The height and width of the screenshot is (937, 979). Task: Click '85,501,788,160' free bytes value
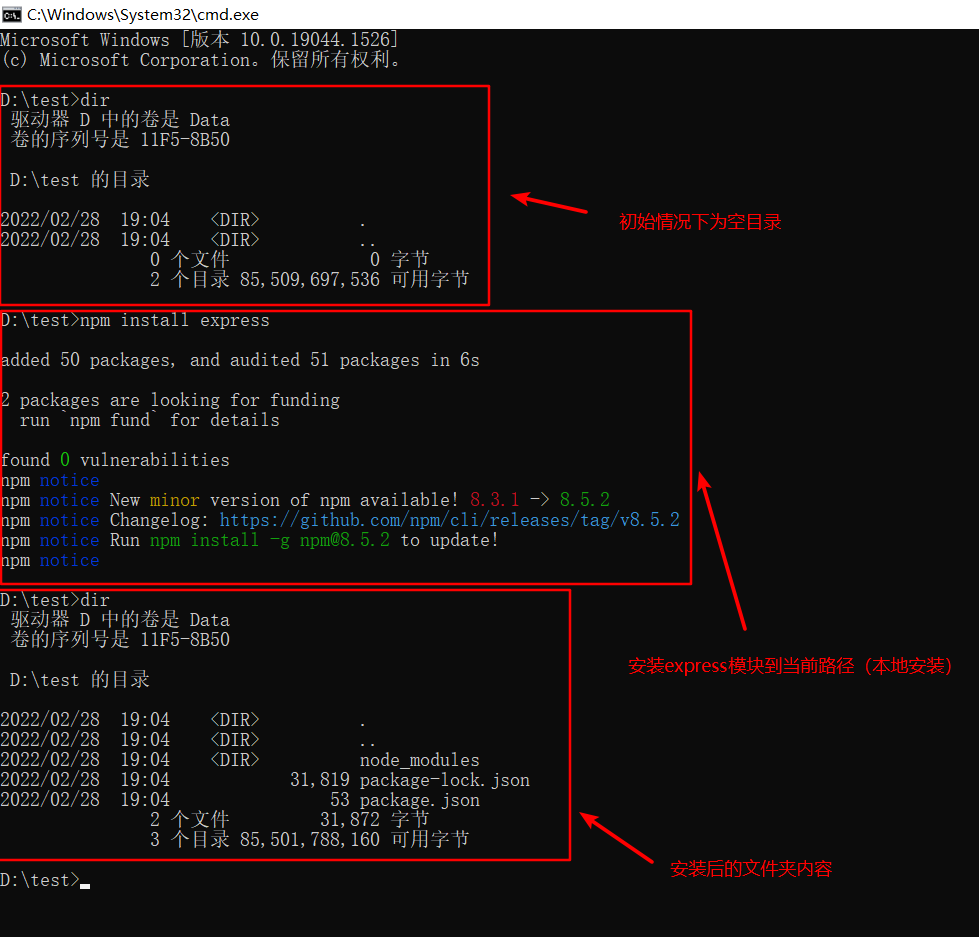pos(310,840)
